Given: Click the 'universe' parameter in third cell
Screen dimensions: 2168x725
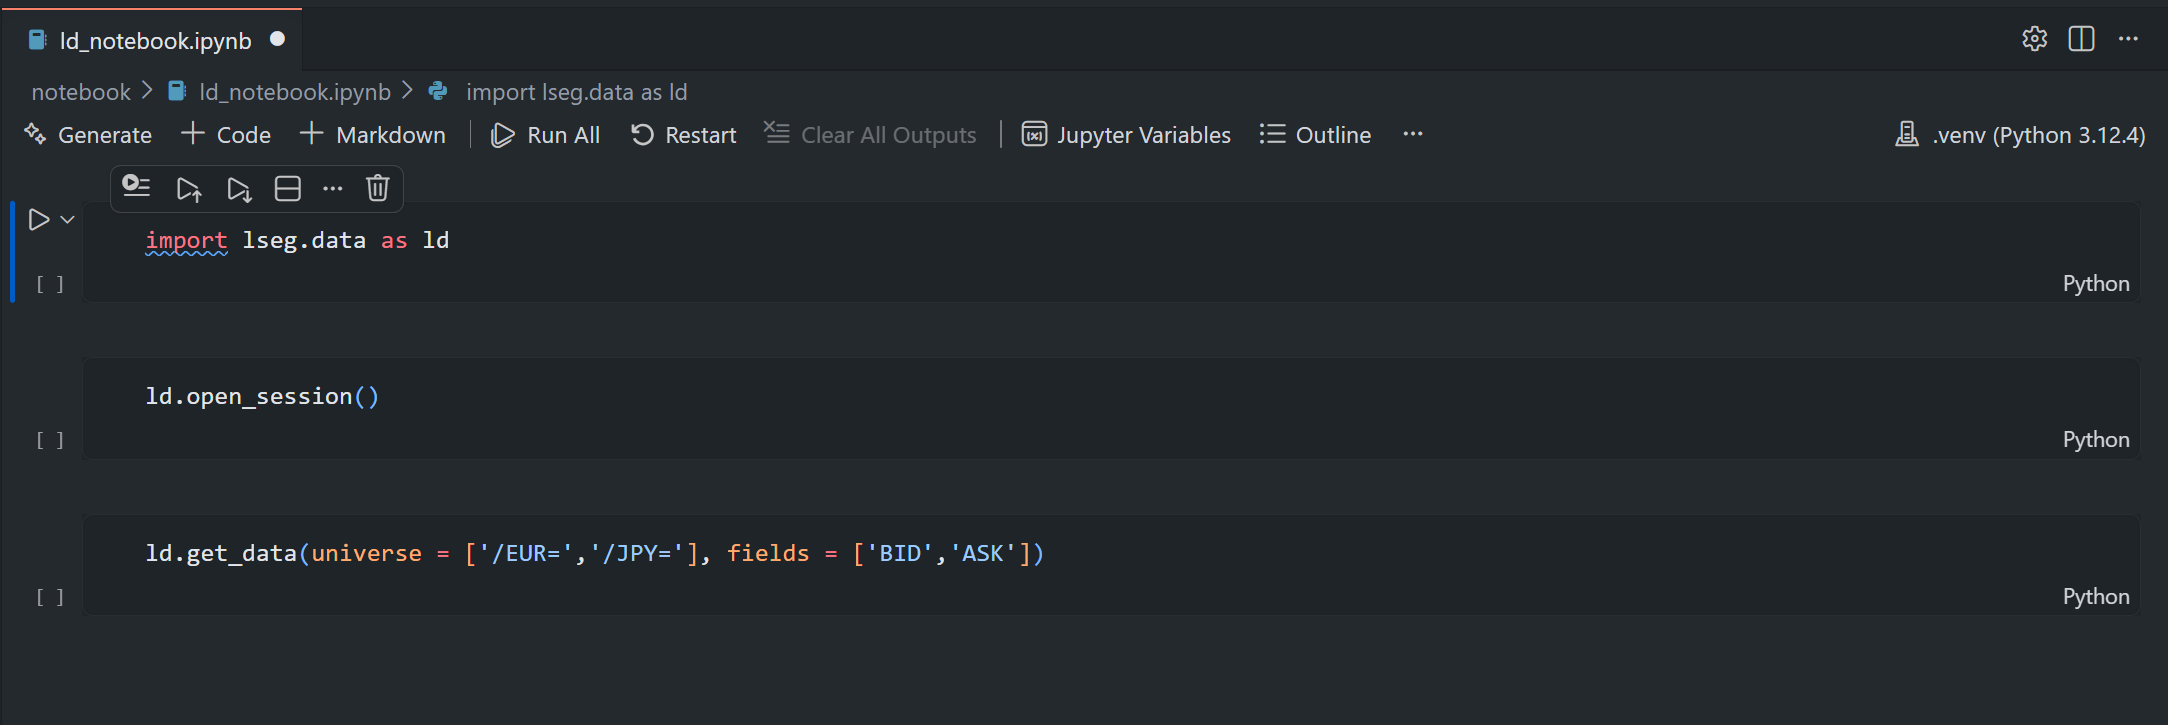Looking at the screenshot, I should (x=367, y=553).
